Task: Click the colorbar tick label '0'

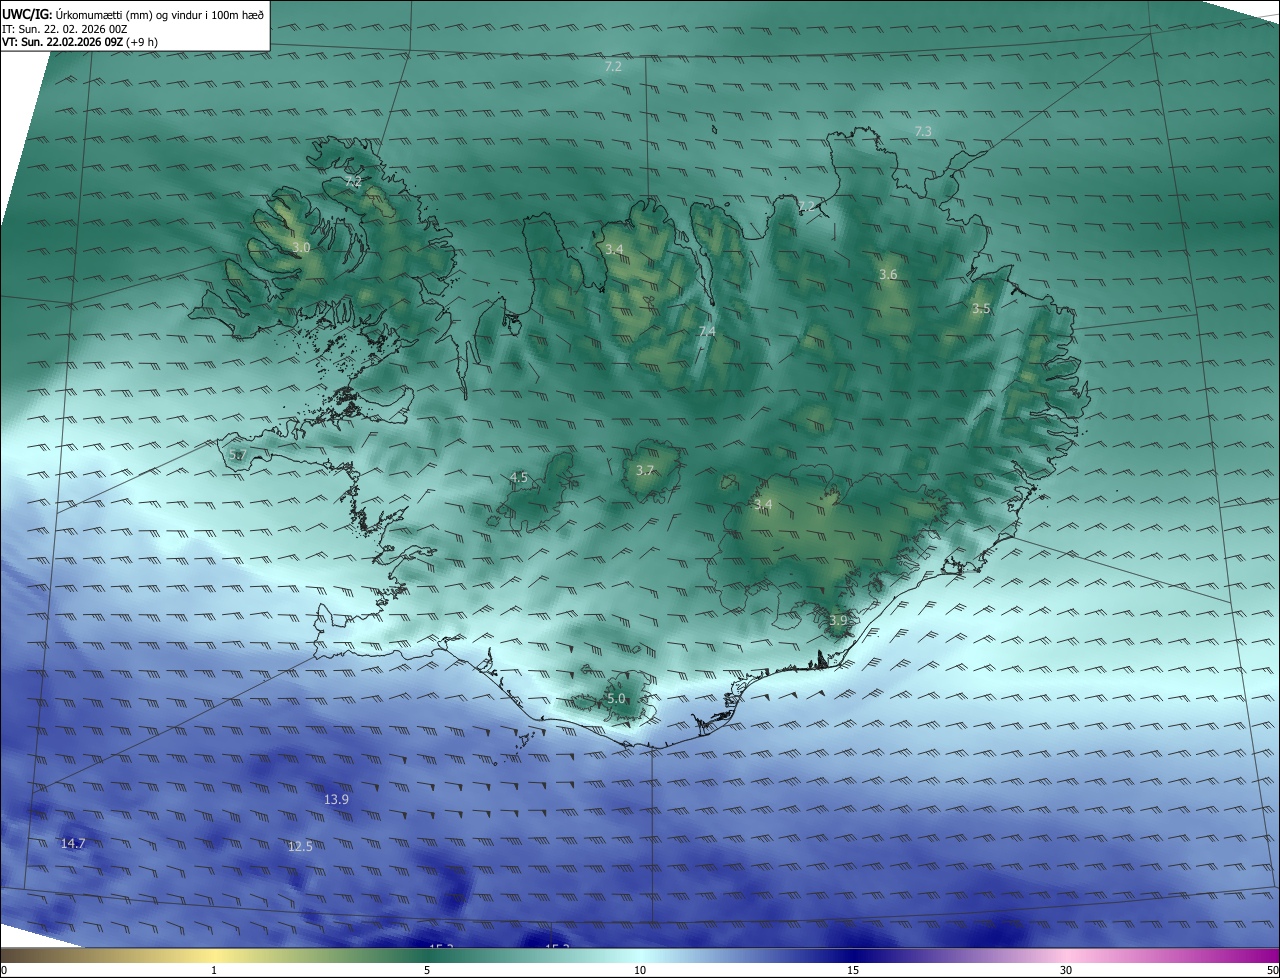Action: 3,970
